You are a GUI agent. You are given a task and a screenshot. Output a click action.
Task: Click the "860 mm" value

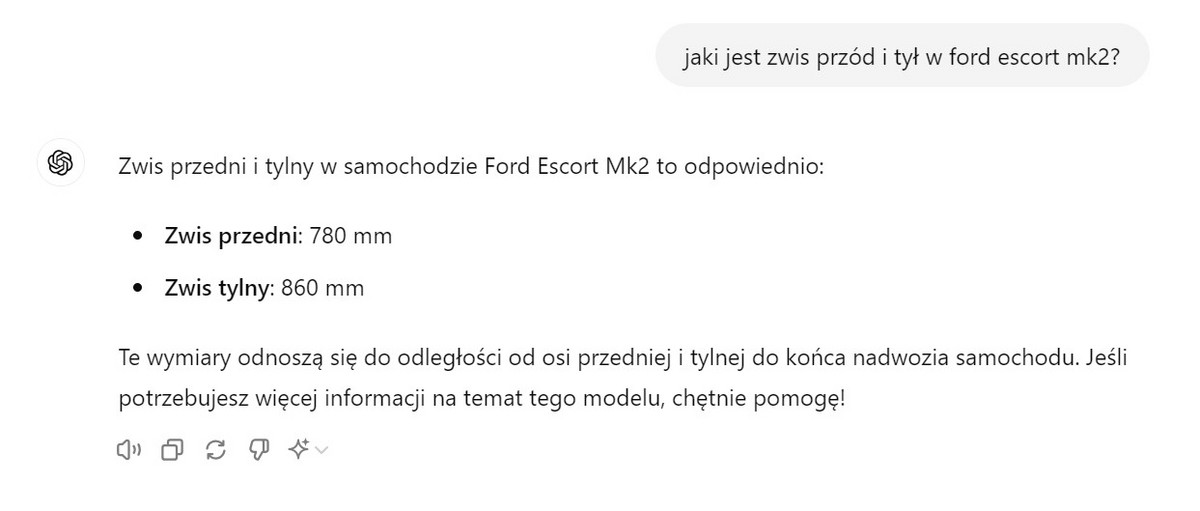coord(323,289)
